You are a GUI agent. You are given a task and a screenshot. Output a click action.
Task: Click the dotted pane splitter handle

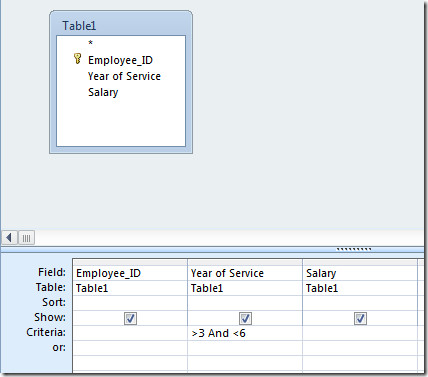pos(354,249)
